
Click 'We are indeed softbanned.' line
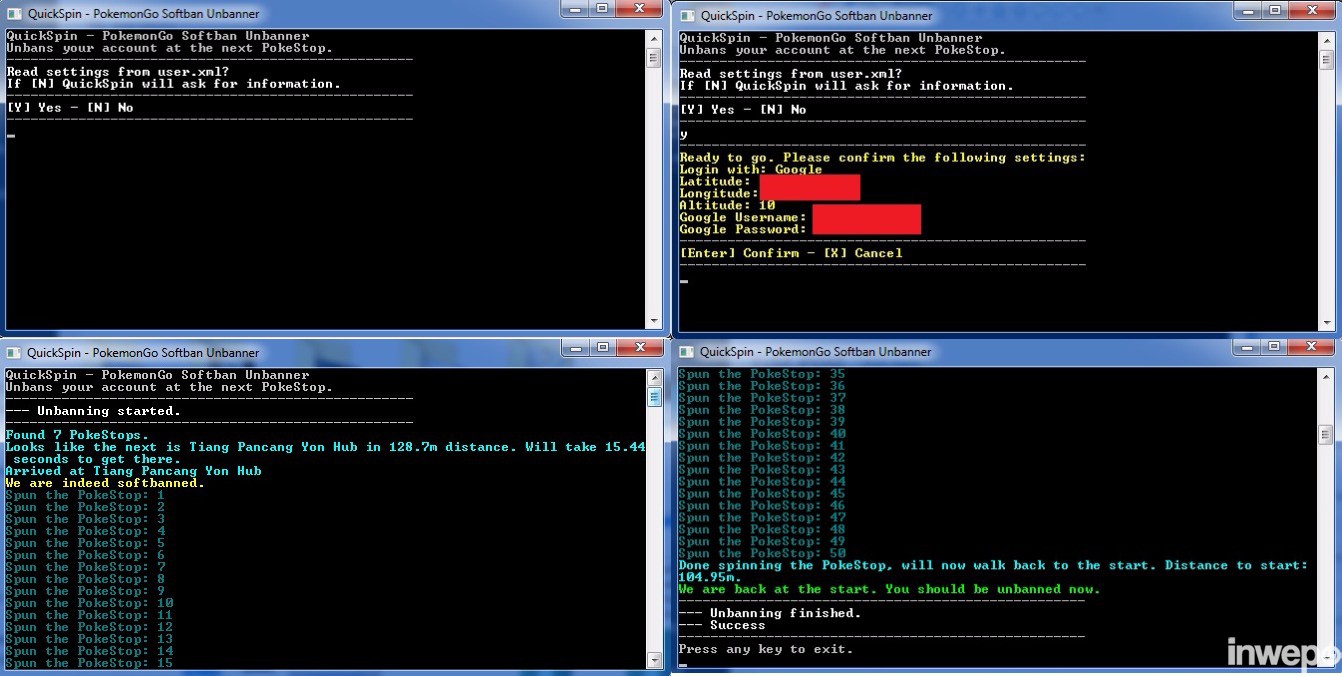(x=106, y=483)
